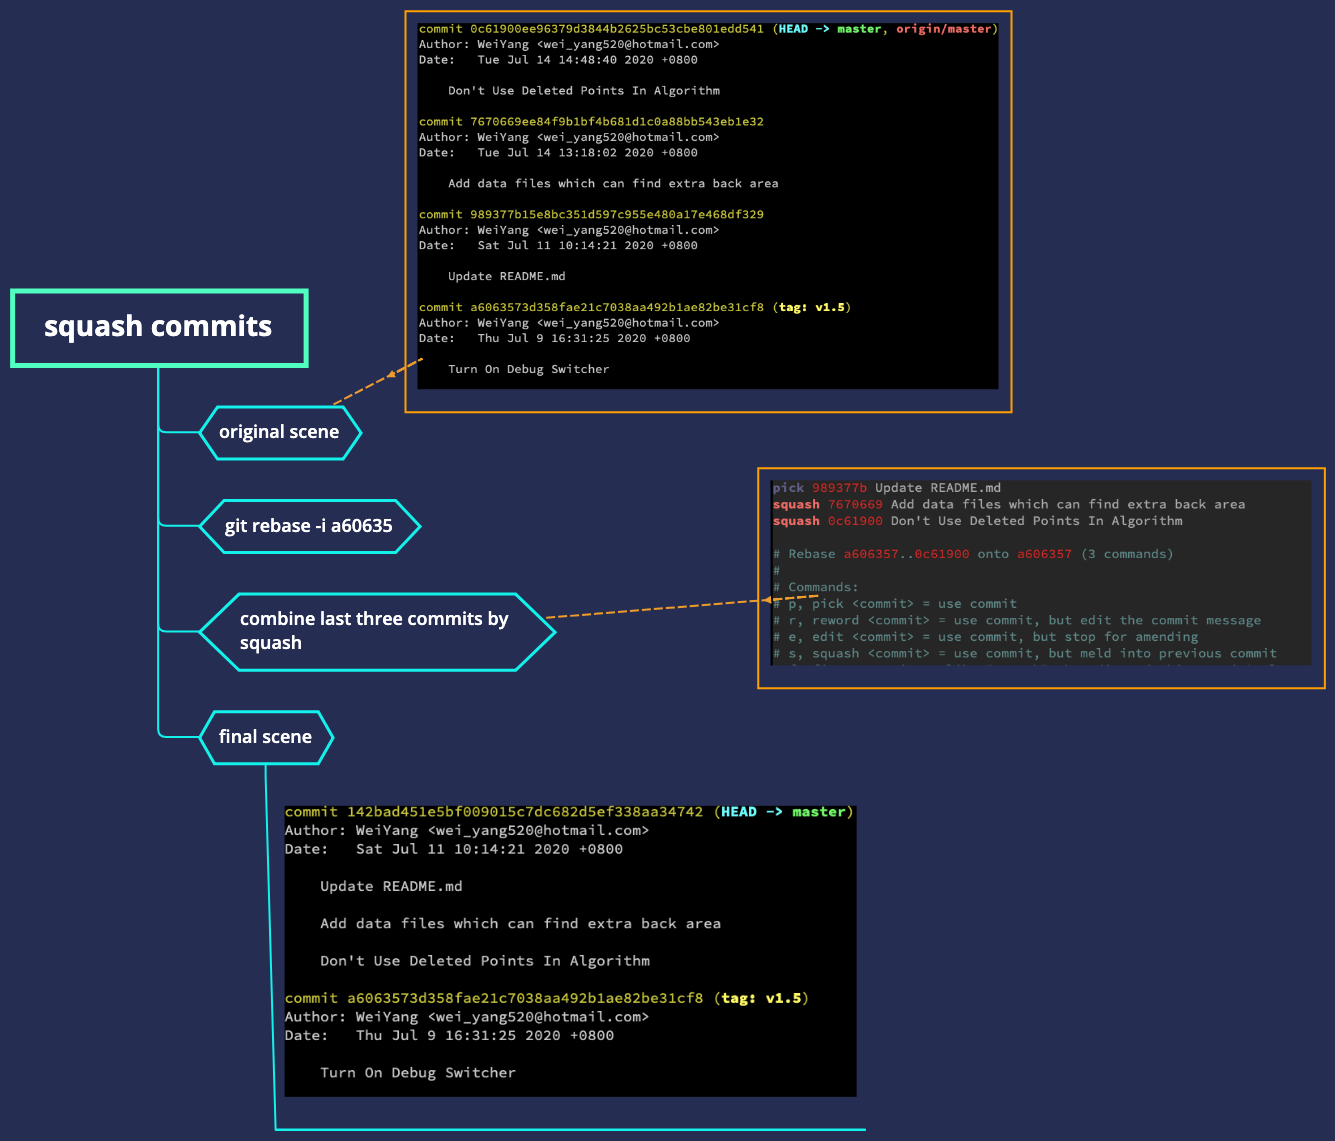The height and width of the screenshot is (1141, 1335).
Task: Click '# Rebase a606357..0c61900 onto a606357' comment
Action: click(x=973, y=554)
